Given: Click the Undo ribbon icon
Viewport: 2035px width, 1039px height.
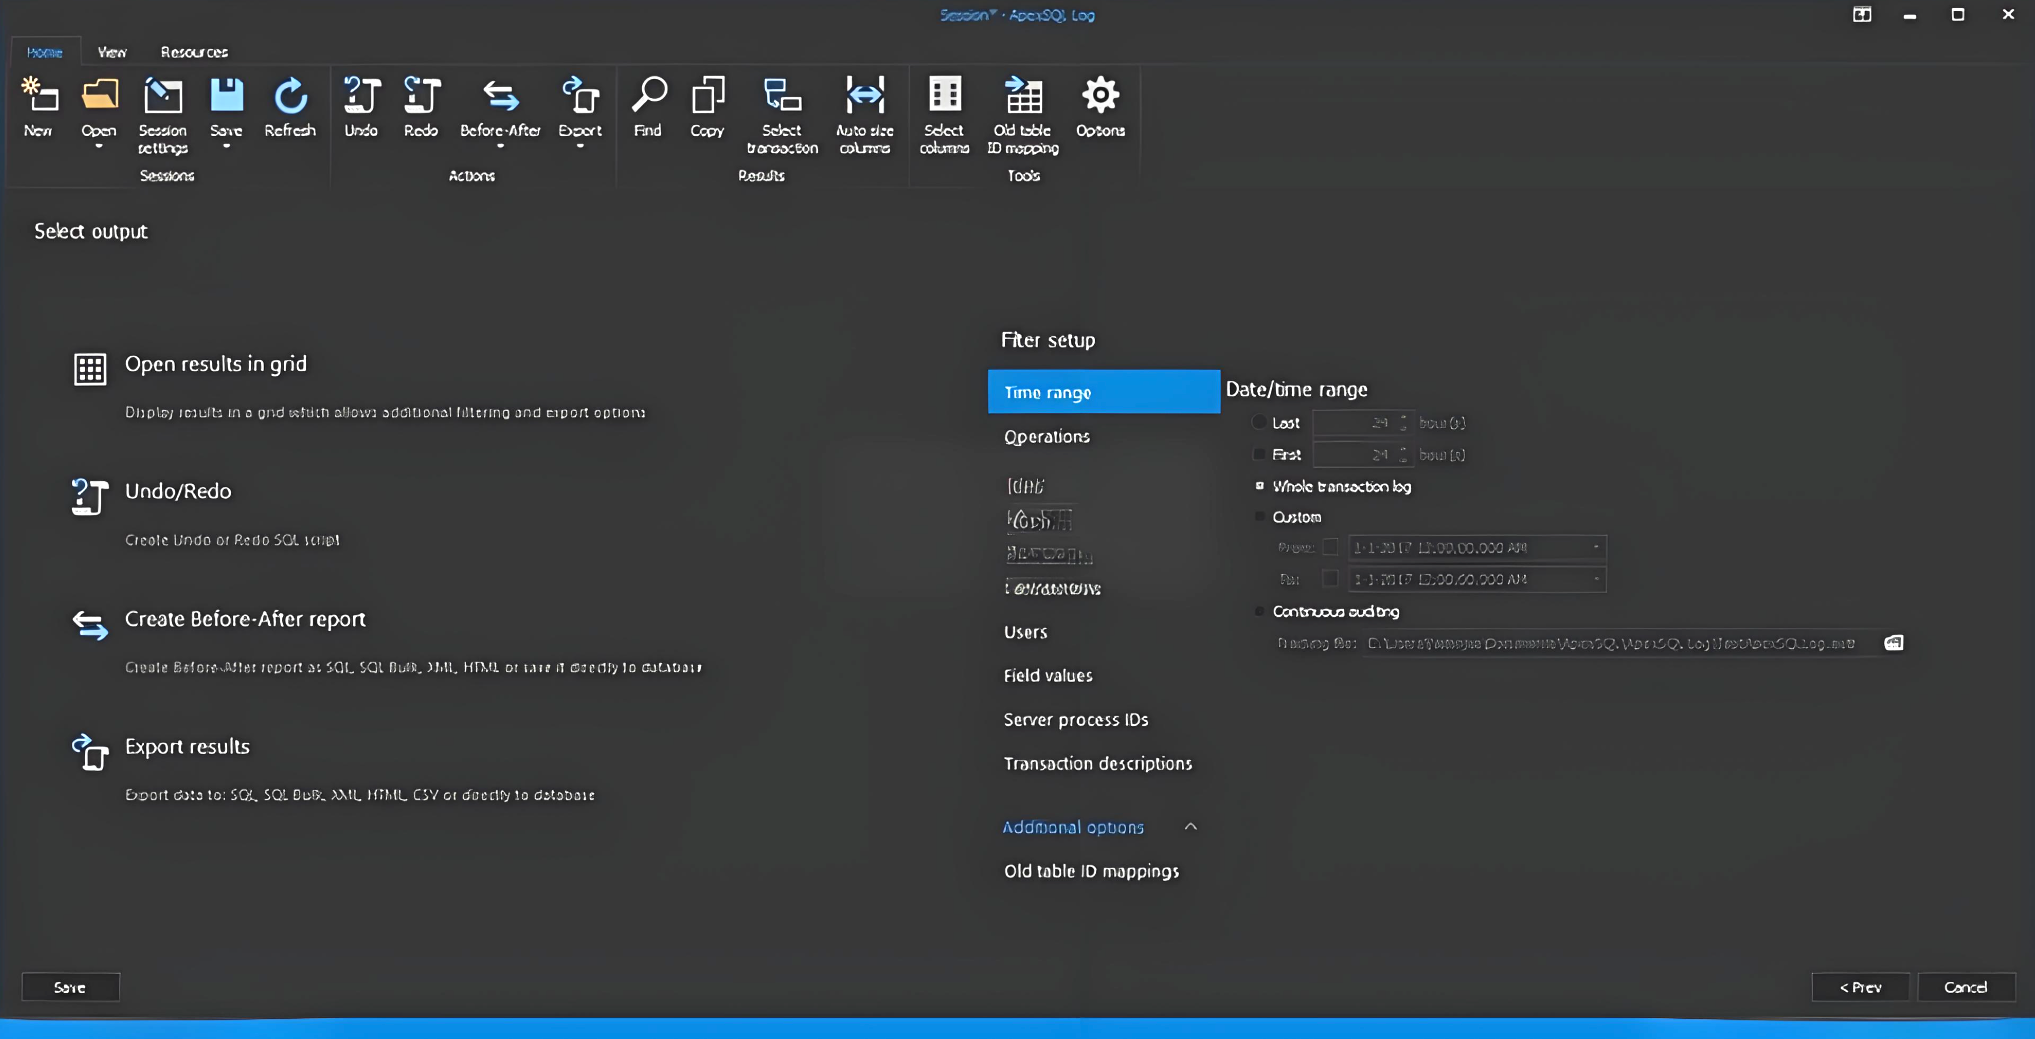Looking at the screenshot, I should click(x=361, y=95).
